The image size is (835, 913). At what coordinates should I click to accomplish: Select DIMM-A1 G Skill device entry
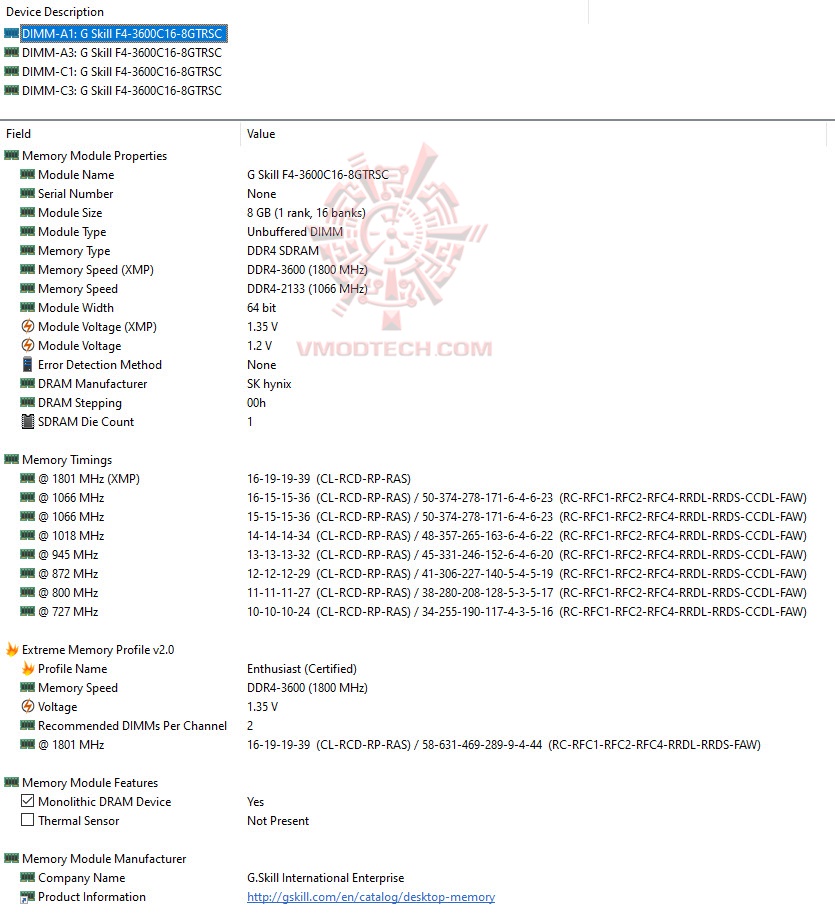tap(123, 34)
